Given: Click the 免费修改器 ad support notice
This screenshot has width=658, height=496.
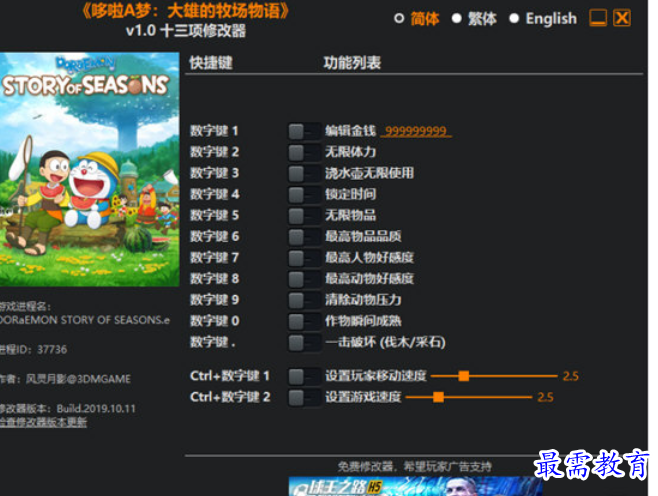Looking at the screenshot, I should coord(414,466).
